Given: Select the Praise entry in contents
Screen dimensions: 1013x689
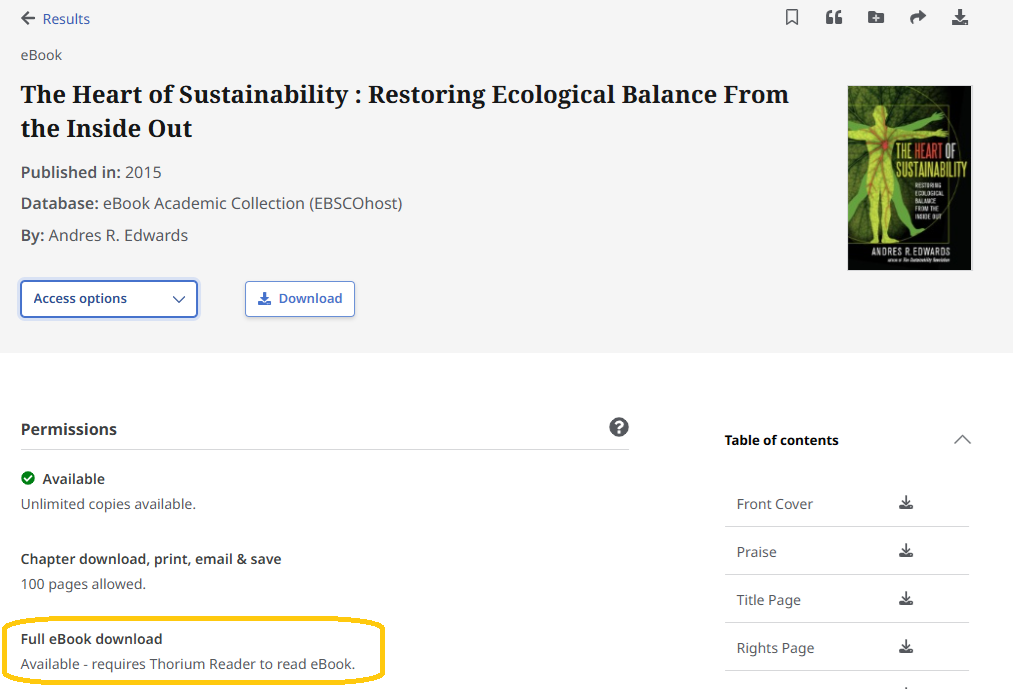Looking at the screenshot, I should tap(755, 551).
